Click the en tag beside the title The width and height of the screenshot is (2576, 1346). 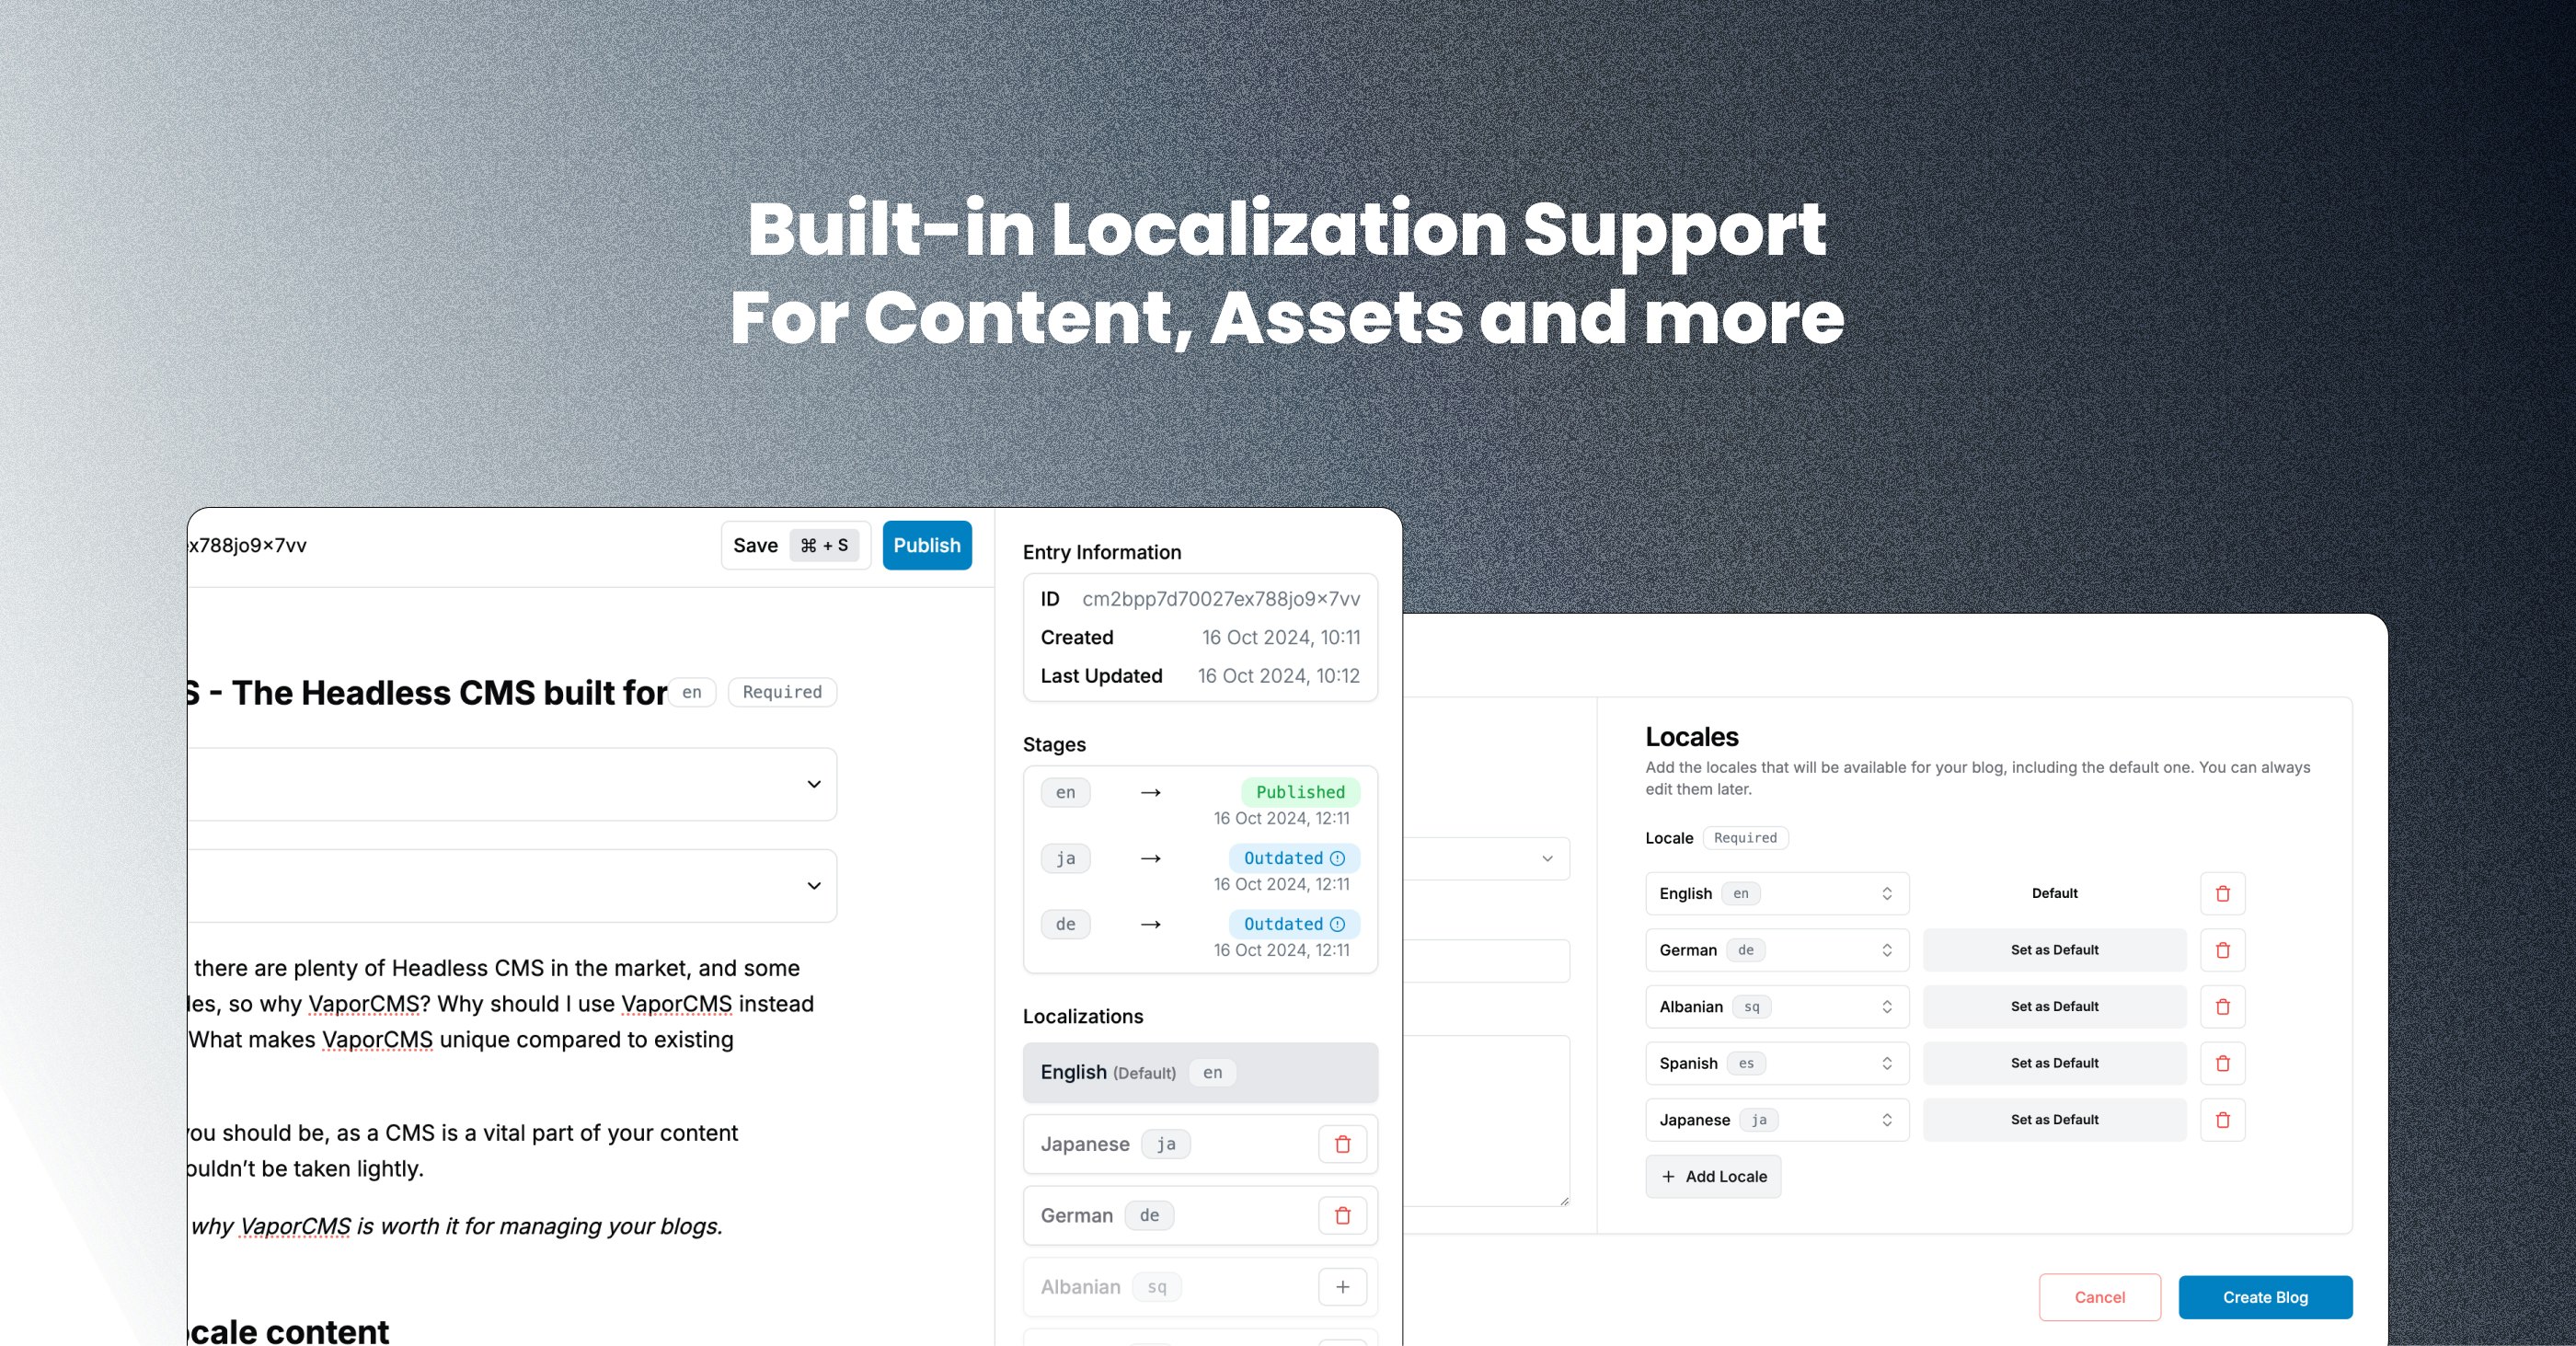pos(692,692)
